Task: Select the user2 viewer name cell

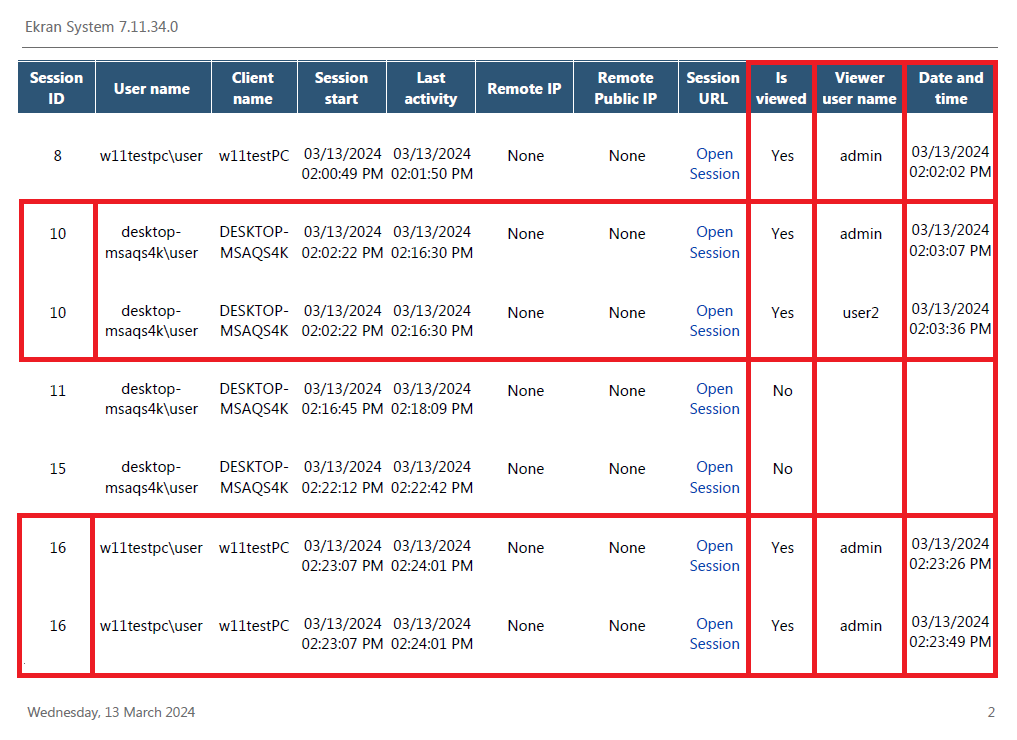Action: [x=860, y=313]
